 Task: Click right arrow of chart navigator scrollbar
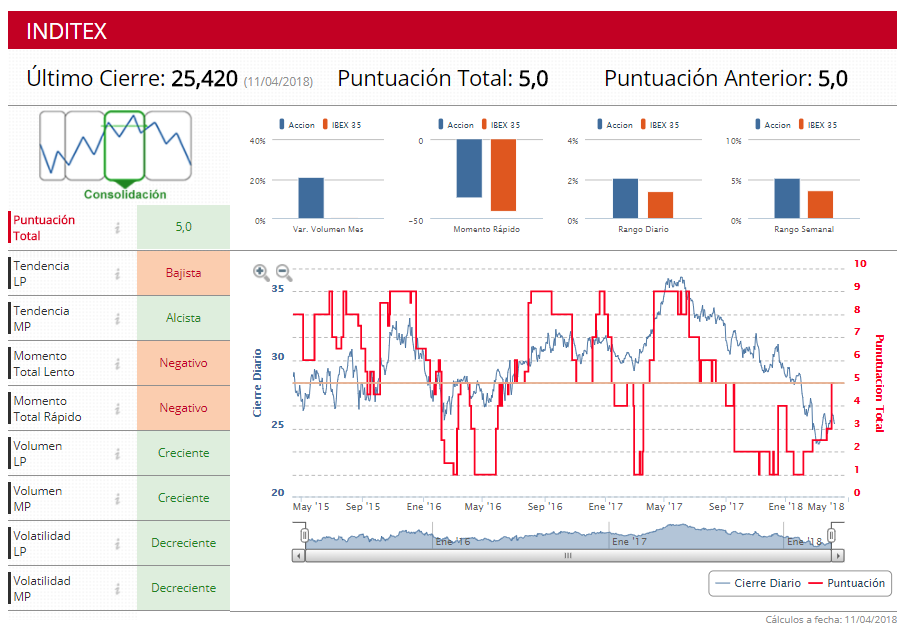pyautogui.click(x=838, y=556)
